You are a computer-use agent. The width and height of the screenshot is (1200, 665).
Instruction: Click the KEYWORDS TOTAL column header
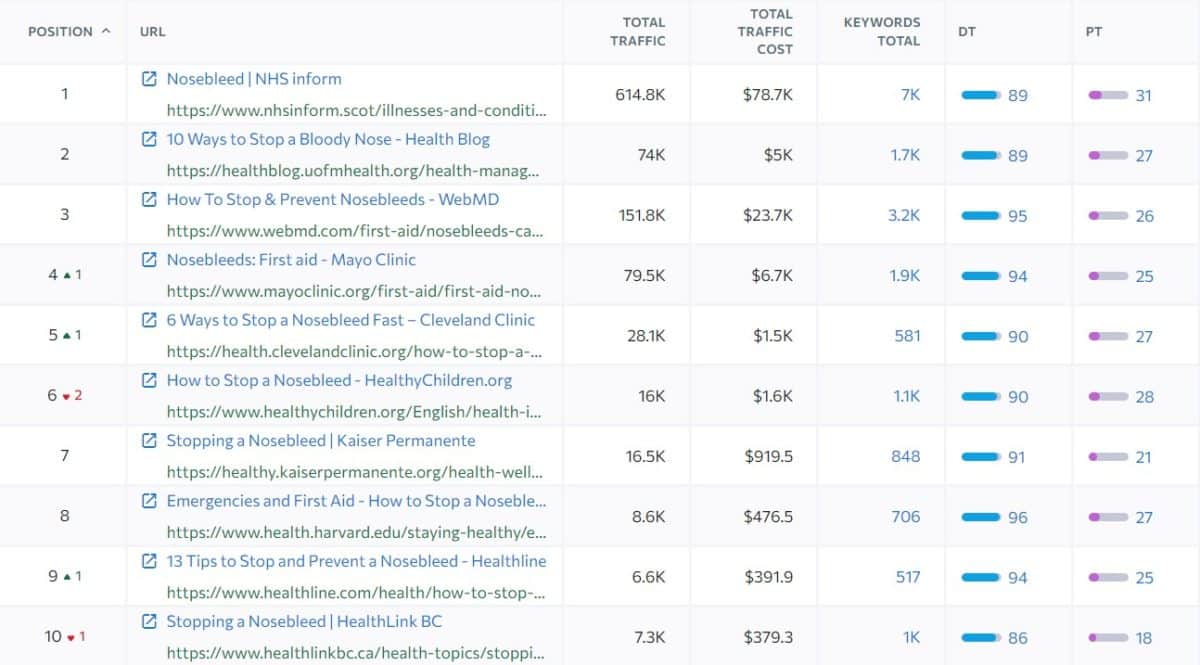pyautogui.click(x=882, y=31)
